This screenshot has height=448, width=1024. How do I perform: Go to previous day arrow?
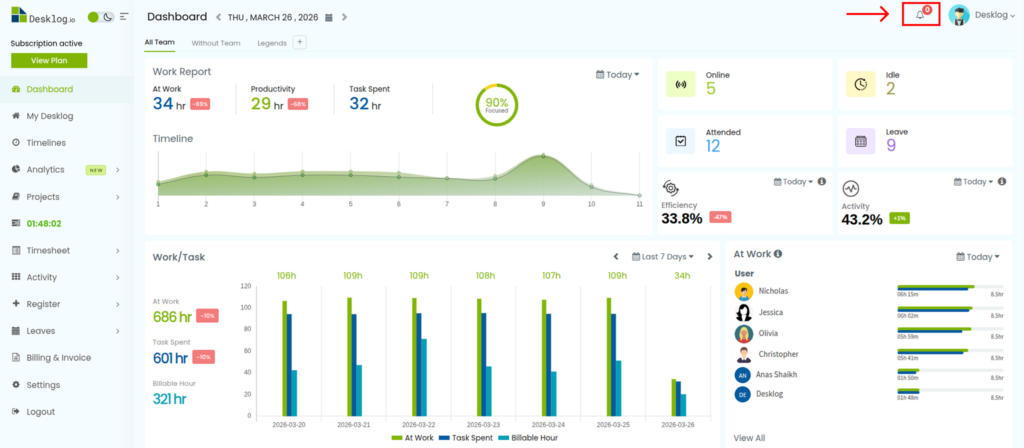tap(219, 17)
